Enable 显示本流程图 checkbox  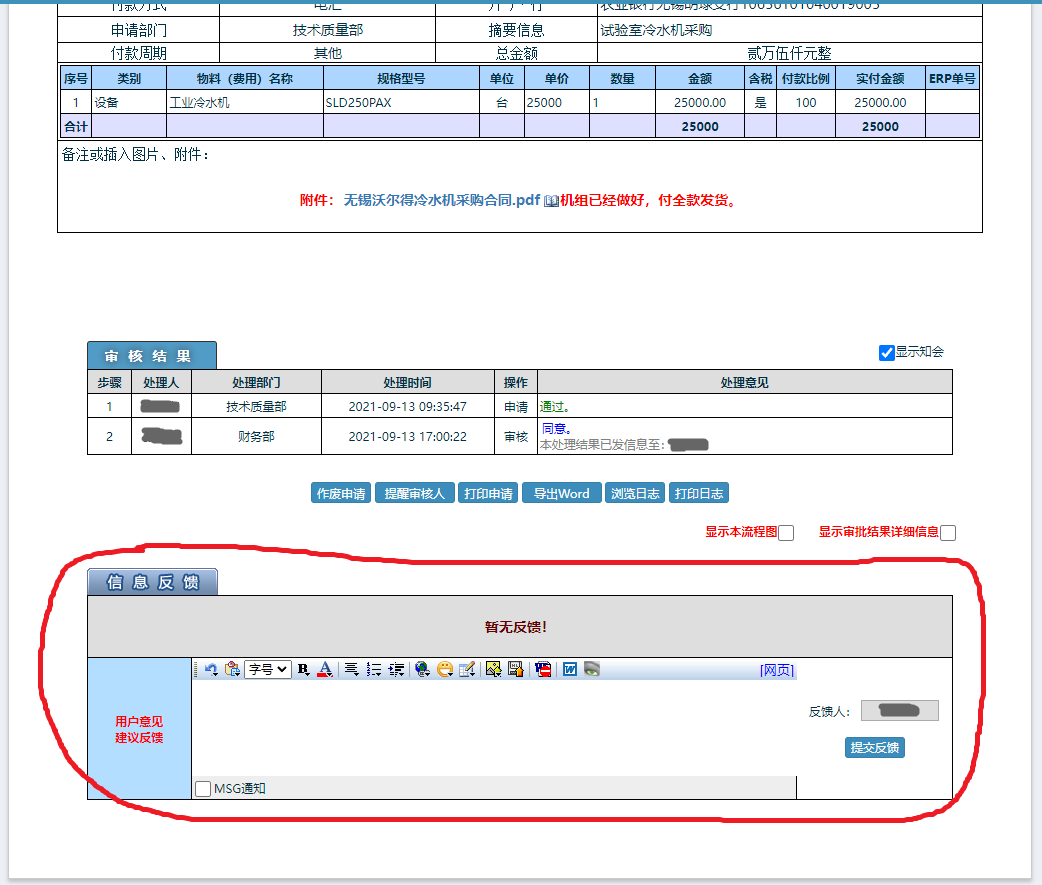pyautogui.click(x=786, y=533)
